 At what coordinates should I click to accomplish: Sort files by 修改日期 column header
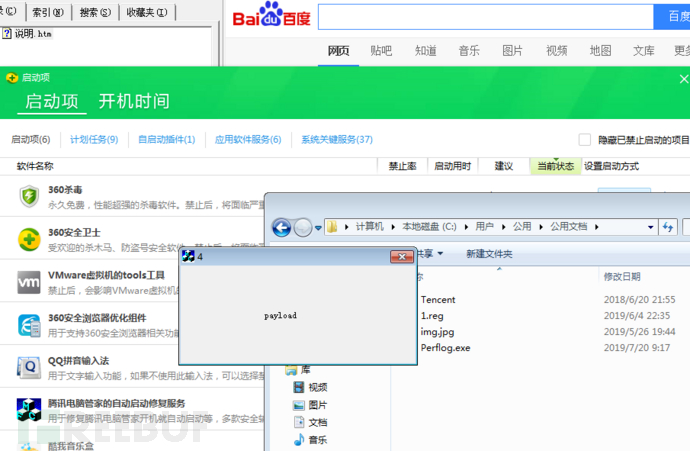622,277
